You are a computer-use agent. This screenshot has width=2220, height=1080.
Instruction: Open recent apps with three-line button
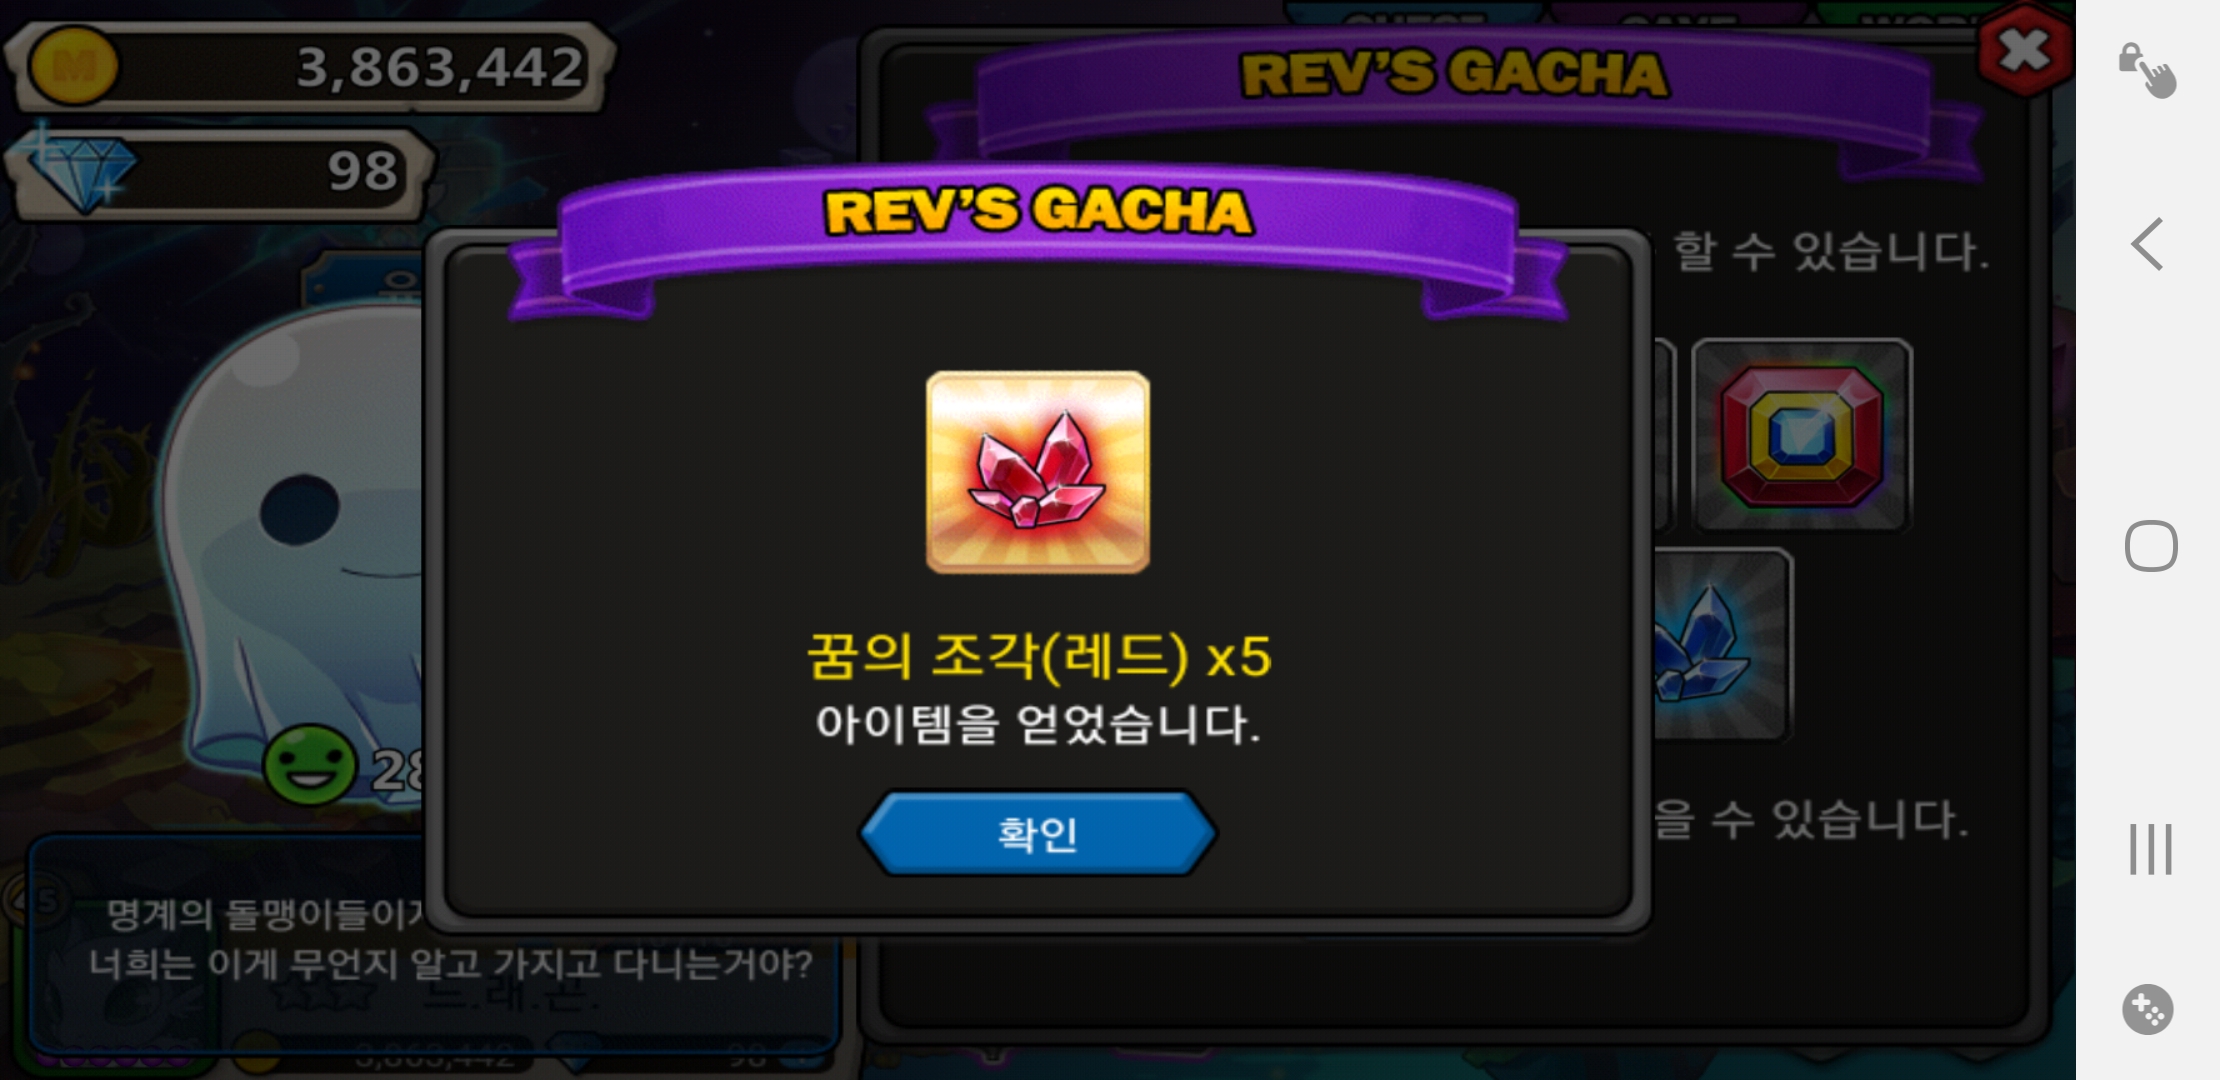(2150, 848)
